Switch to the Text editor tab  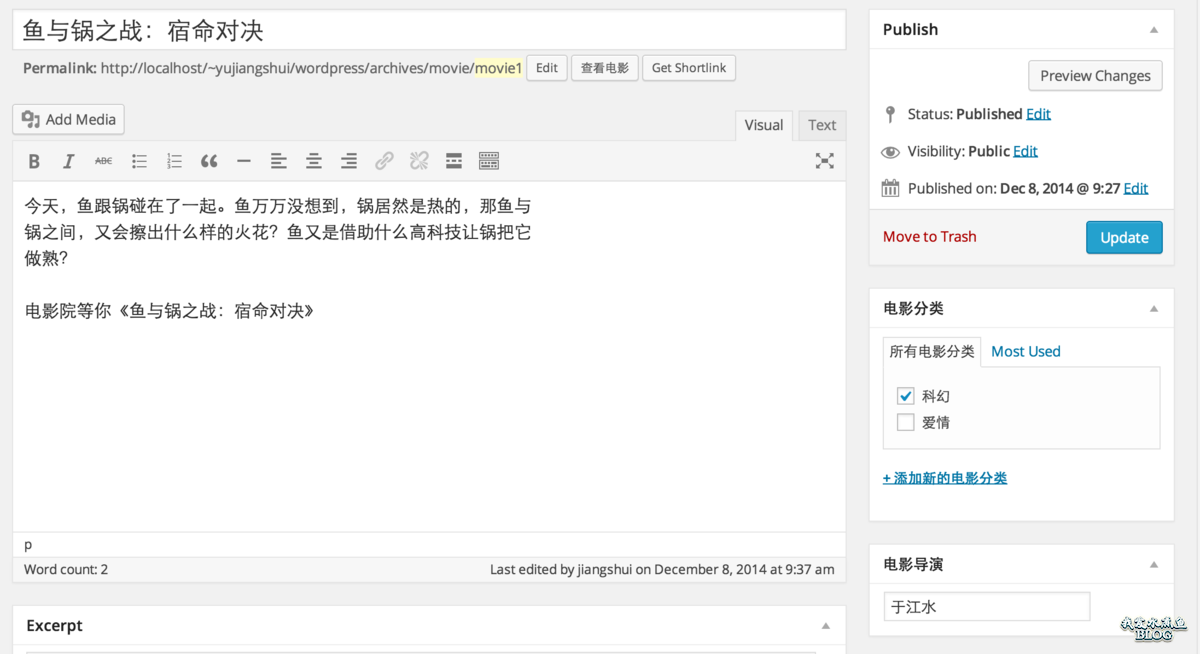point(822,125)
